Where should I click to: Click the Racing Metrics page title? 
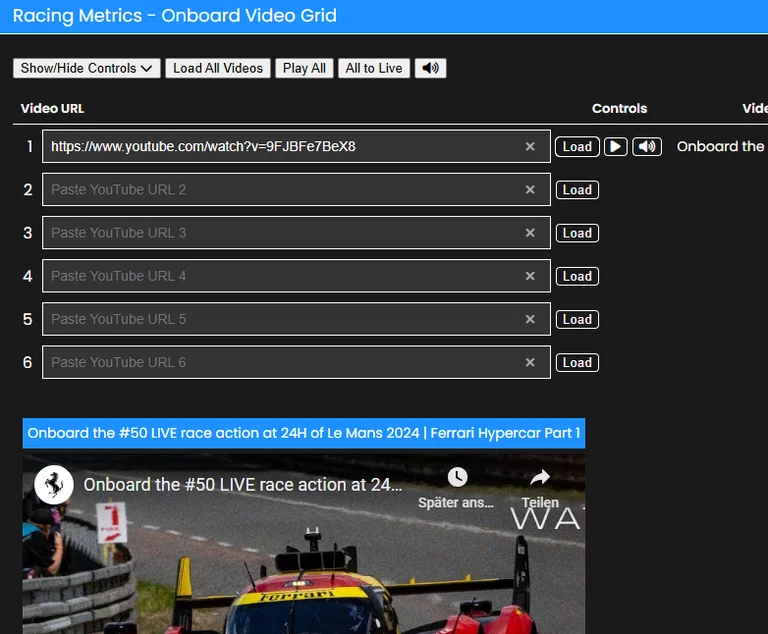click(174, 16)
